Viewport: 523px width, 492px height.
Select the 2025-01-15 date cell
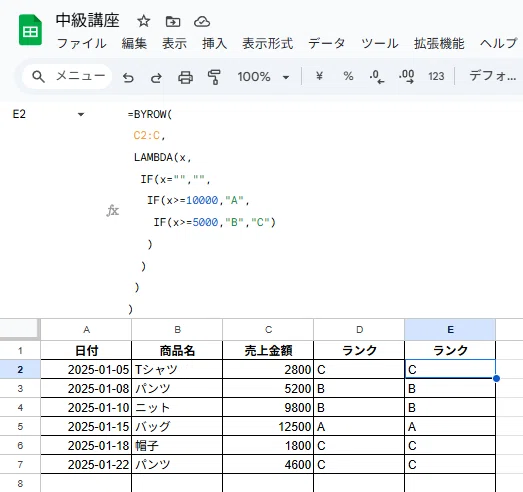pyautogui.click(x=86, y=426)
